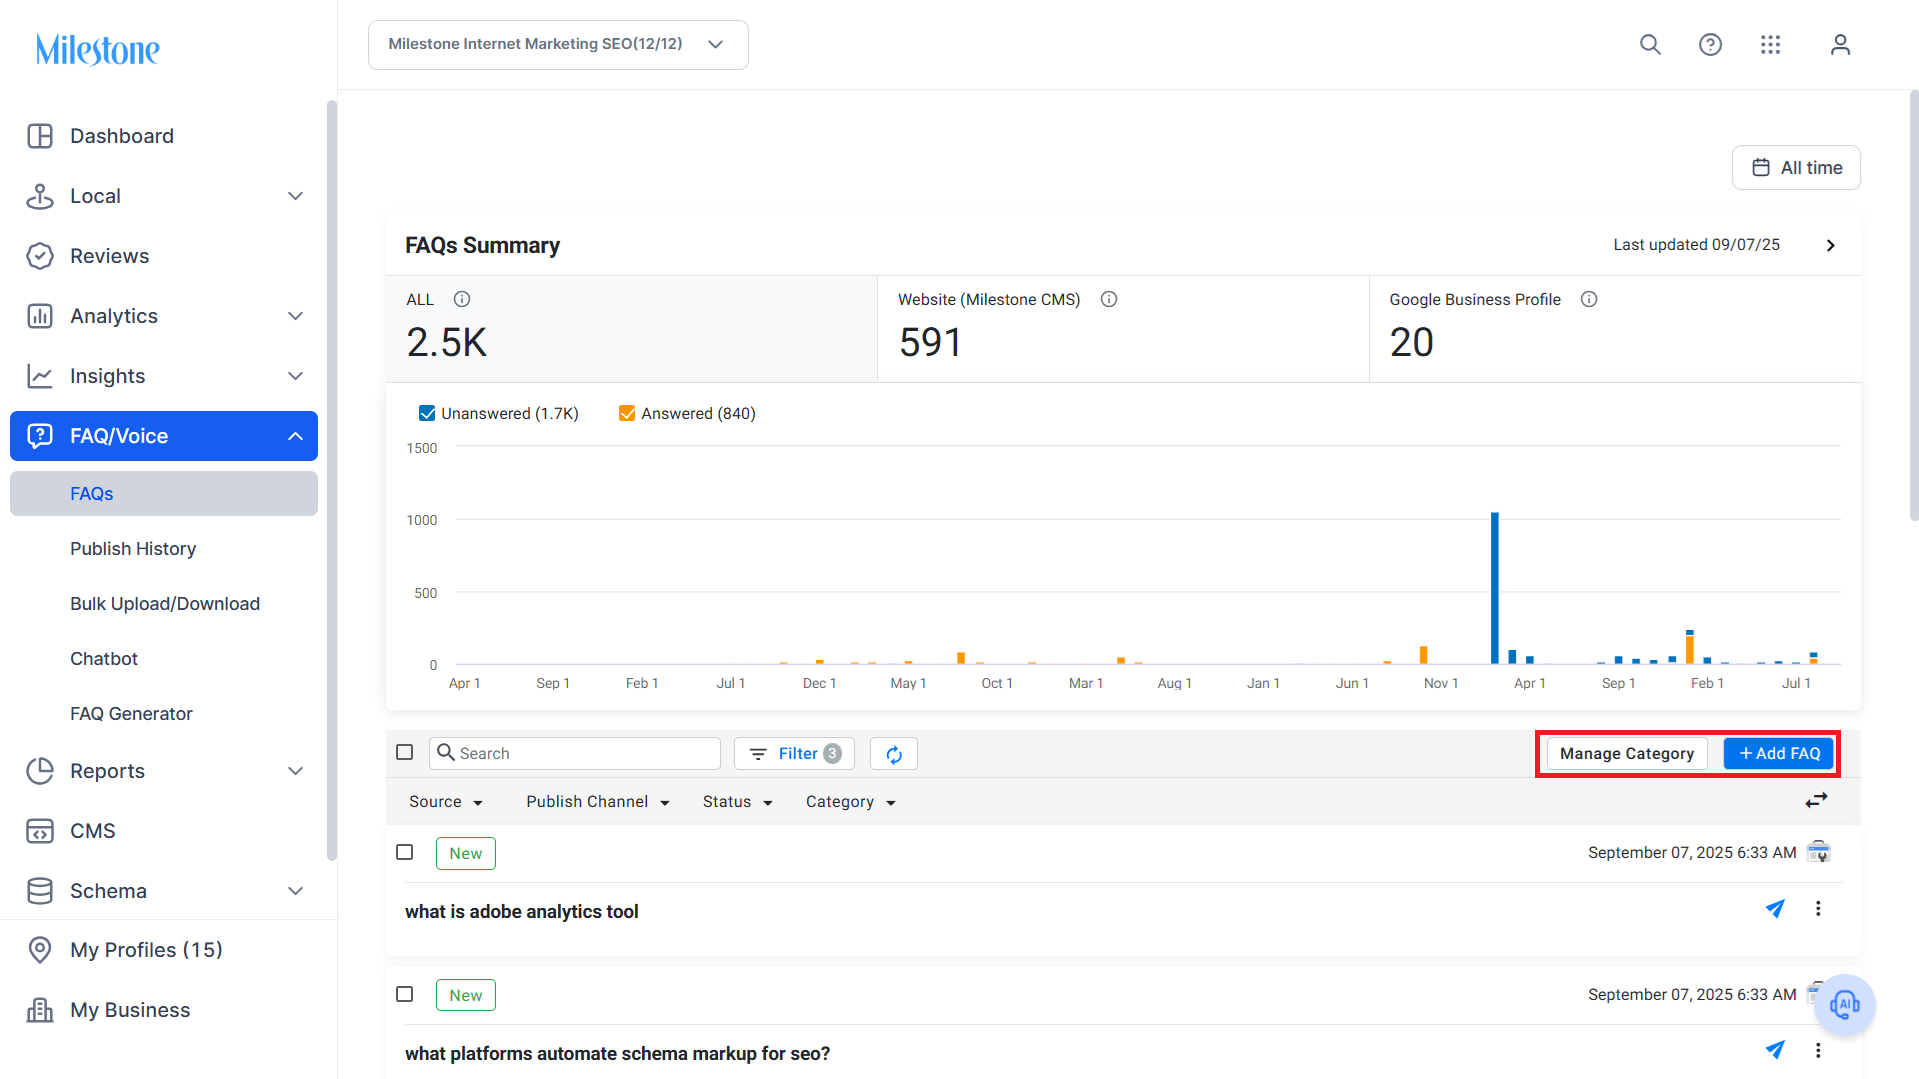Viewport: 1919px width, 1079px height.
Task: Open the help question mark icon
Action: pyautogui.click(x=1710, y=45)
